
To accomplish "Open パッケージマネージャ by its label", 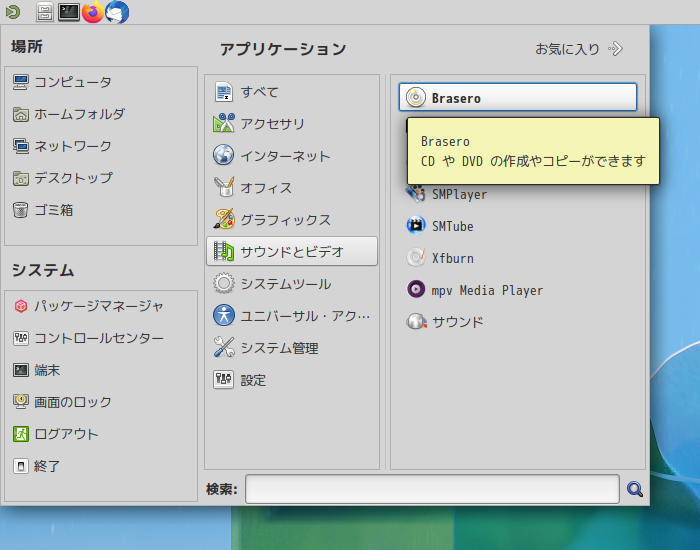I will pyautogui.click(x=99, y=306).
